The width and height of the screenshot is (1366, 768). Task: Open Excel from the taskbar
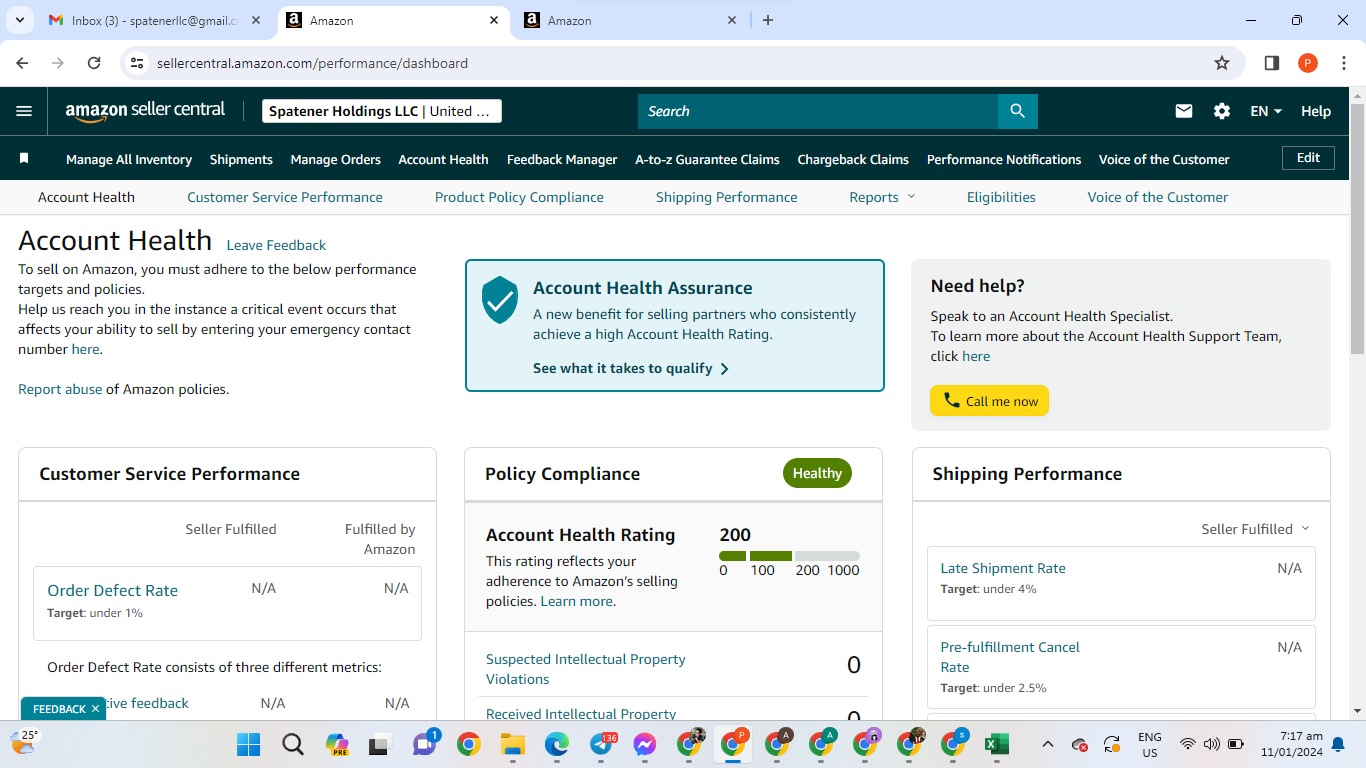pyautogui.click(x=997, y=744)
